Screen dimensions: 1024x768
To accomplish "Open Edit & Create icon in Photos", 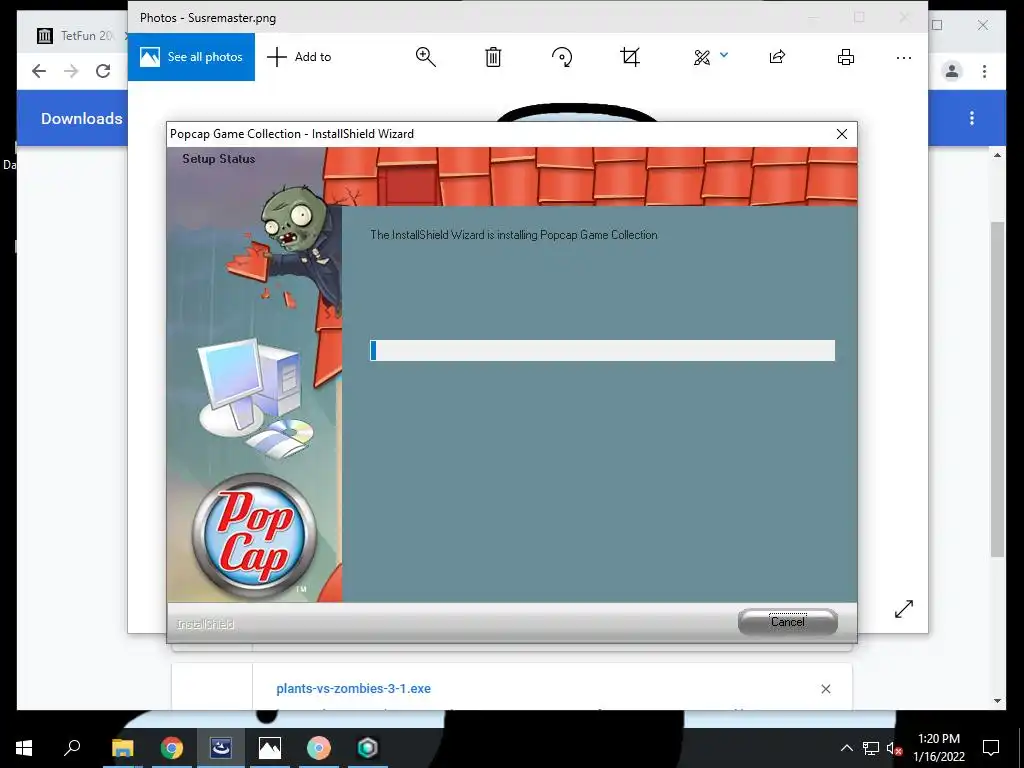I will [x=702, y=57].
